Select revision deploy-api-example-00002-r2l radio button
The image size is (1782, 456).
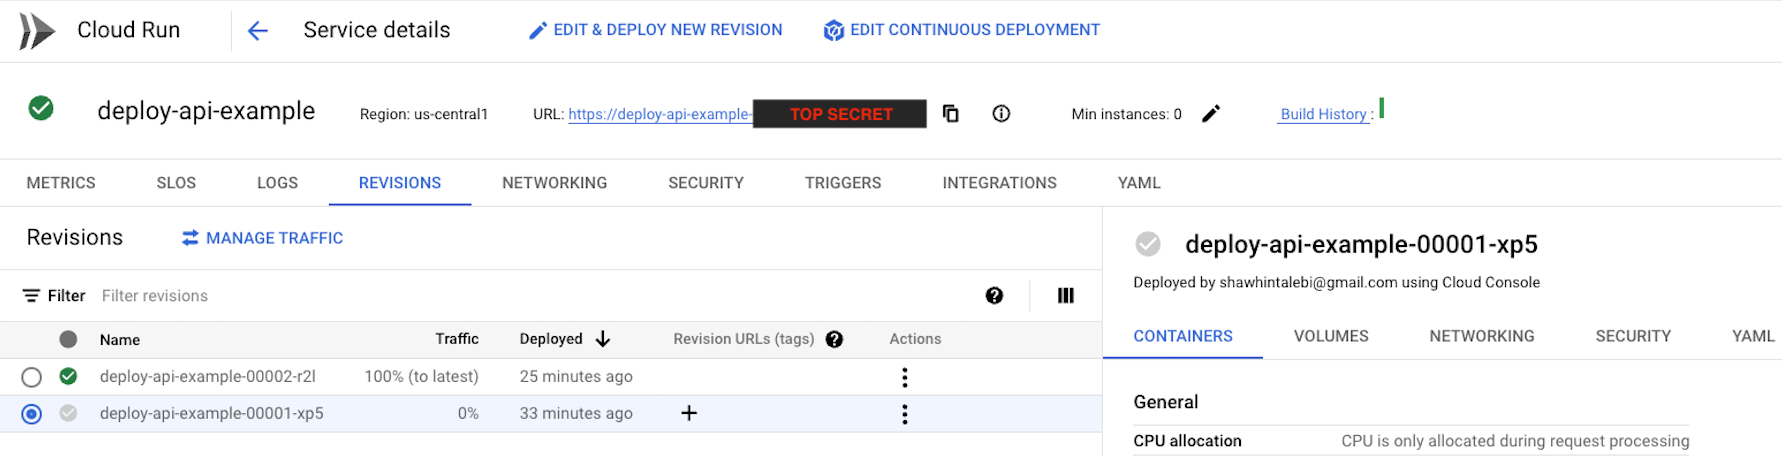(32, 377)
